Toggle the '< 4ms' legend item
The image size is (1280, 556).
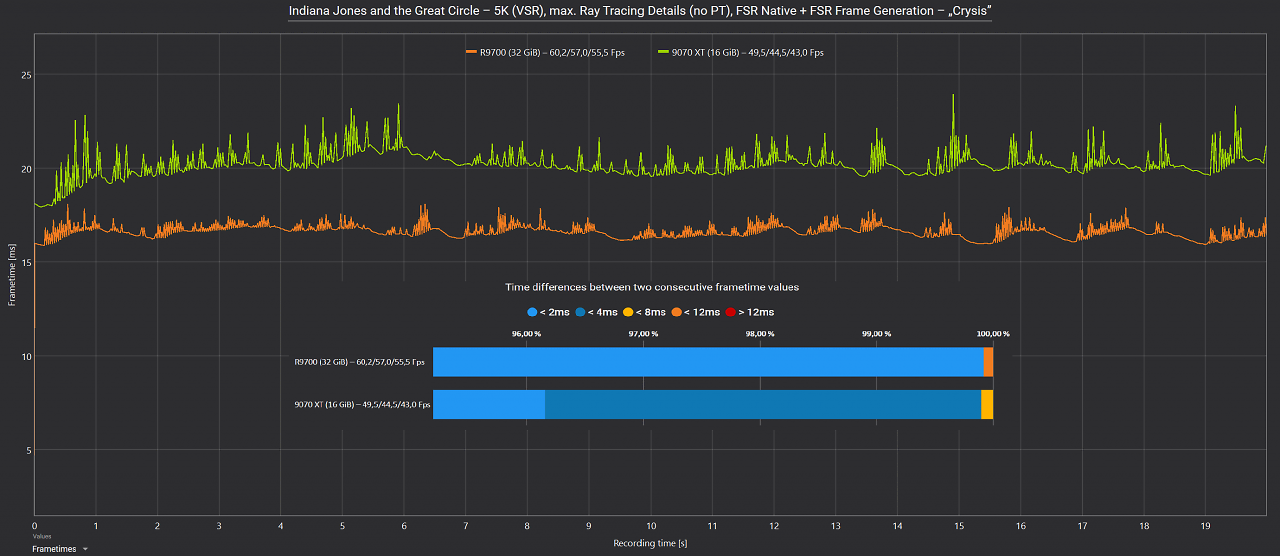coord(598,312)
